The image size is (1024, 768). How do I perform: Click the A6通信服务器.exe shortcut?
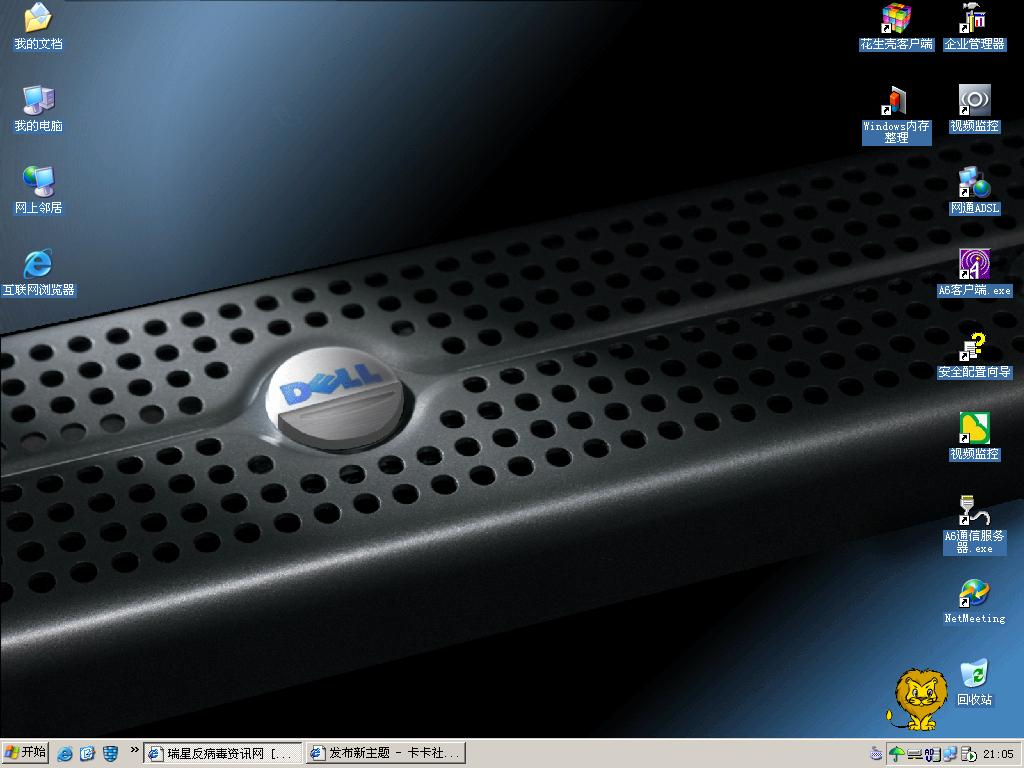(974, 524)
